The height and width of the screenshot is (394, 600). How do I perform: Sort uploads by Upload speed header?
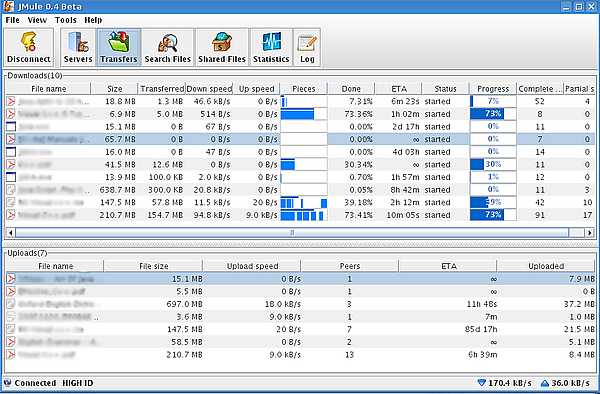[x=252, y=266]
